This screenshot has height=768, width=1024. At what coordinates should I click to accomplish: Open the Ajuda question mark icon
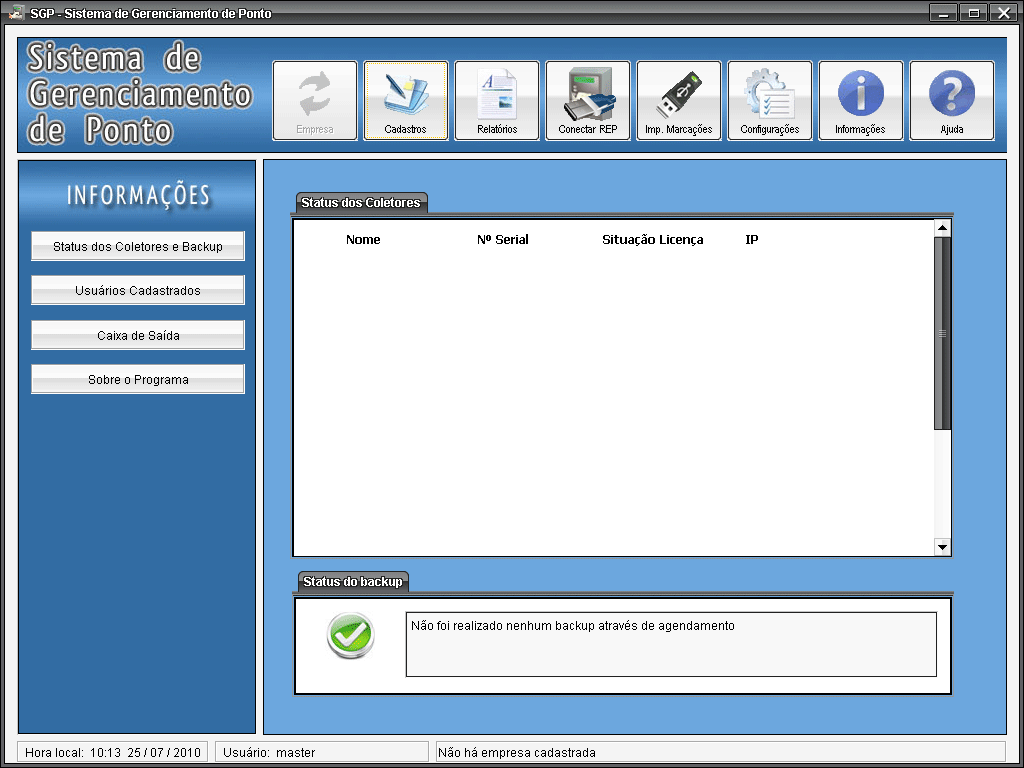[952, 100]
